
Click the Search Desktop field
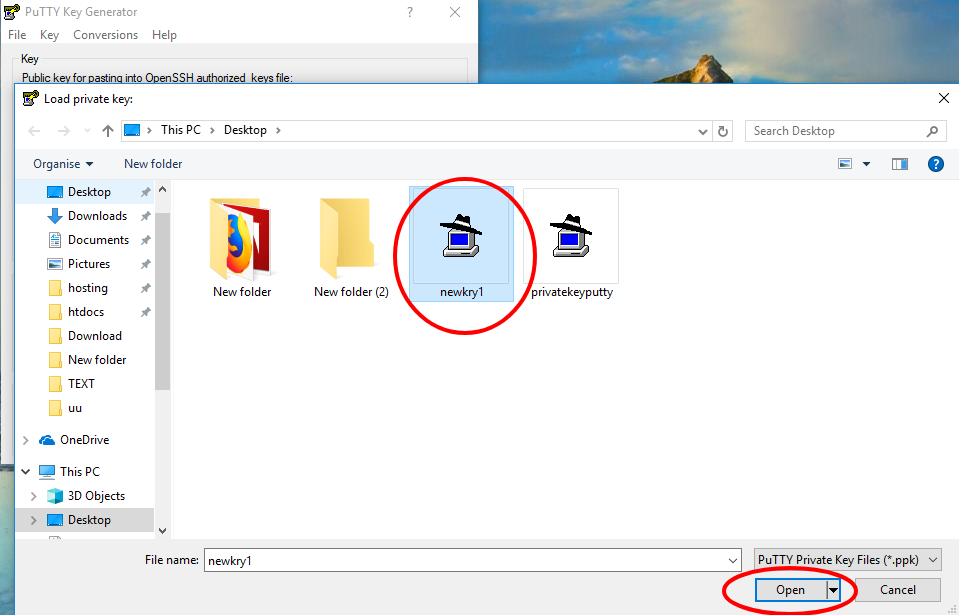tap(845, 131)
